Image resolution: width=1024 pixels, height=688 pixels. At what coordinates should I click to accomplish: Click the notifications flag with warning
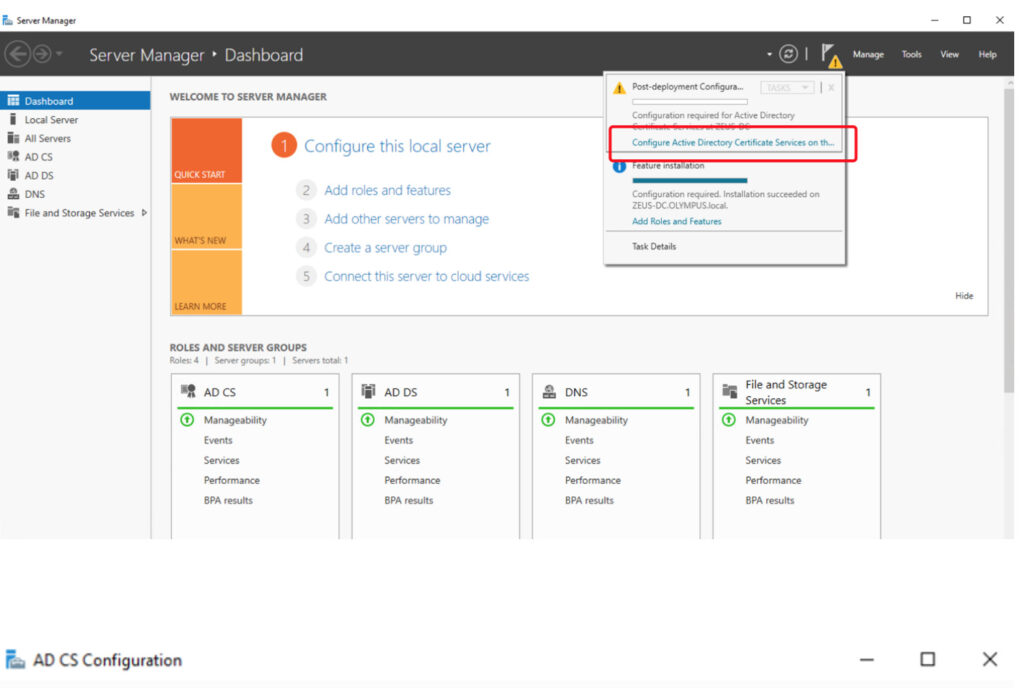[x=830, y=55]
